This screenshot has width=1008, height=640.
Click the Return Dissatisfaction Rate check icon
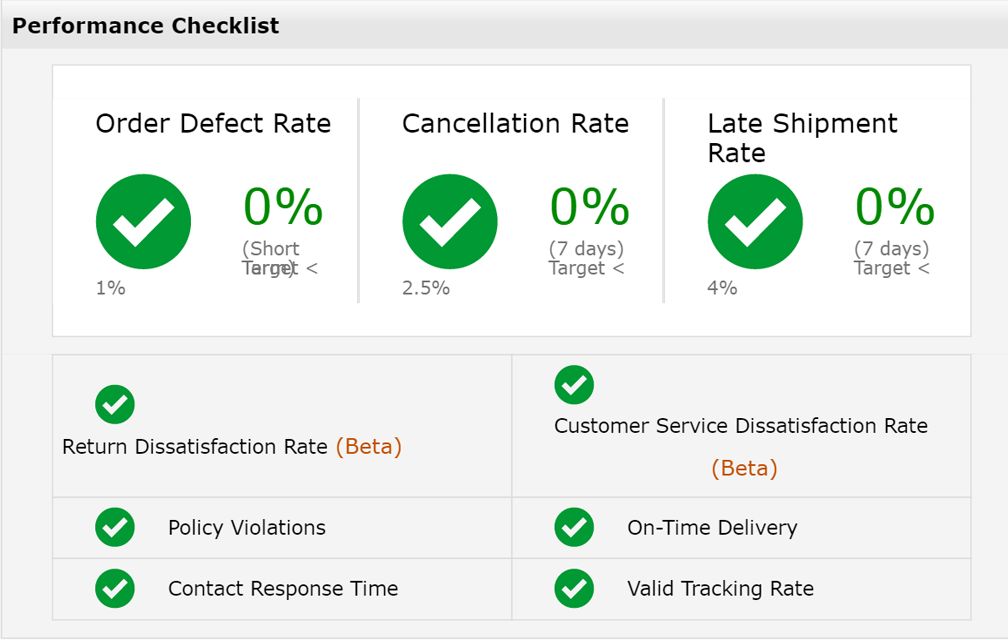pyautogui.click(x=115, y=404)
